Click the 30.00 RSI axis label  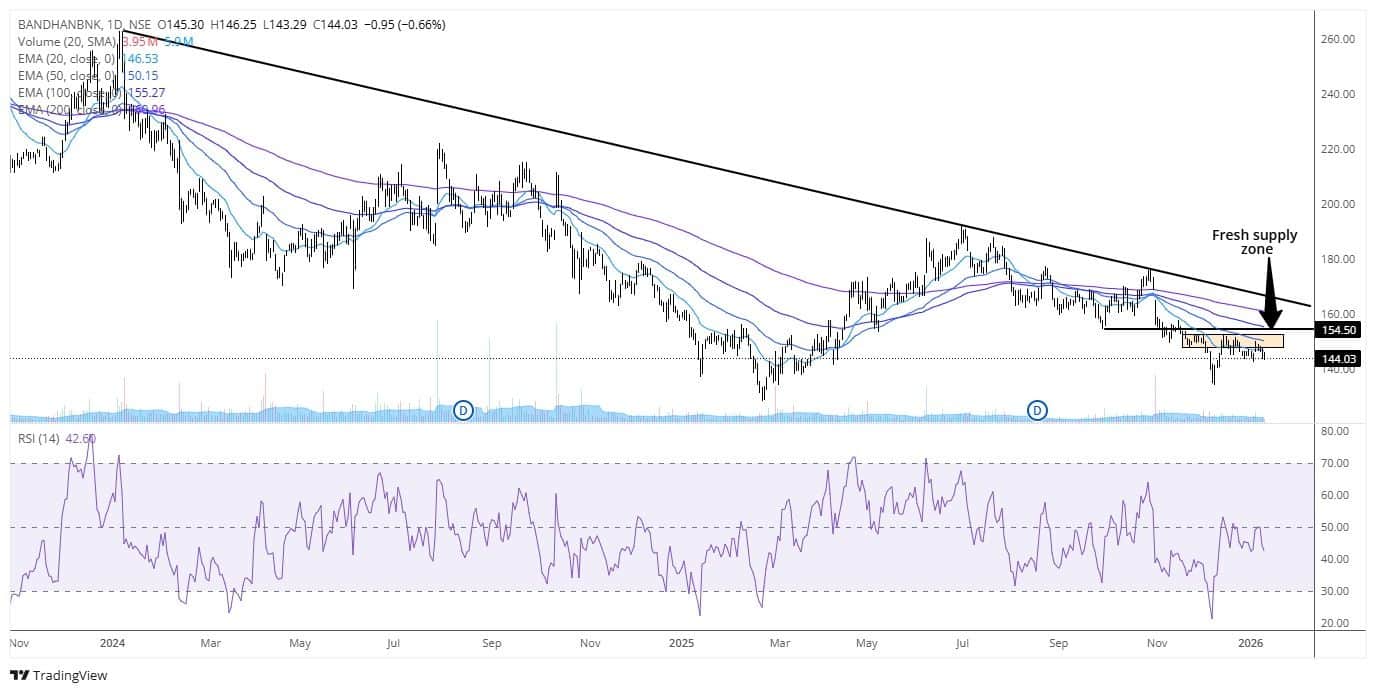pyautogui.click(x=1337, y=591)
